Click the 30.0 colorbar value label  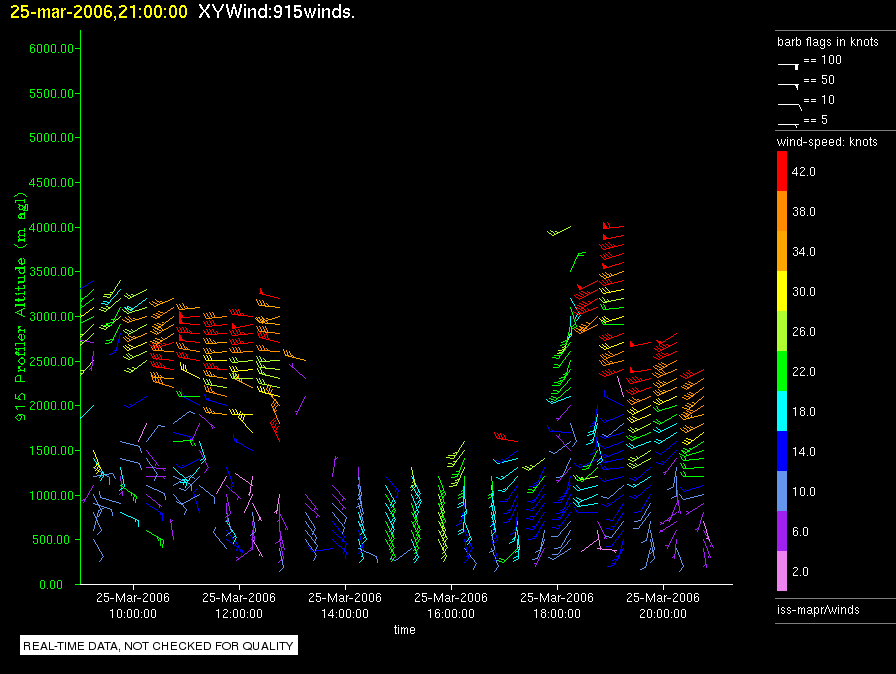[x=803, y=292]
